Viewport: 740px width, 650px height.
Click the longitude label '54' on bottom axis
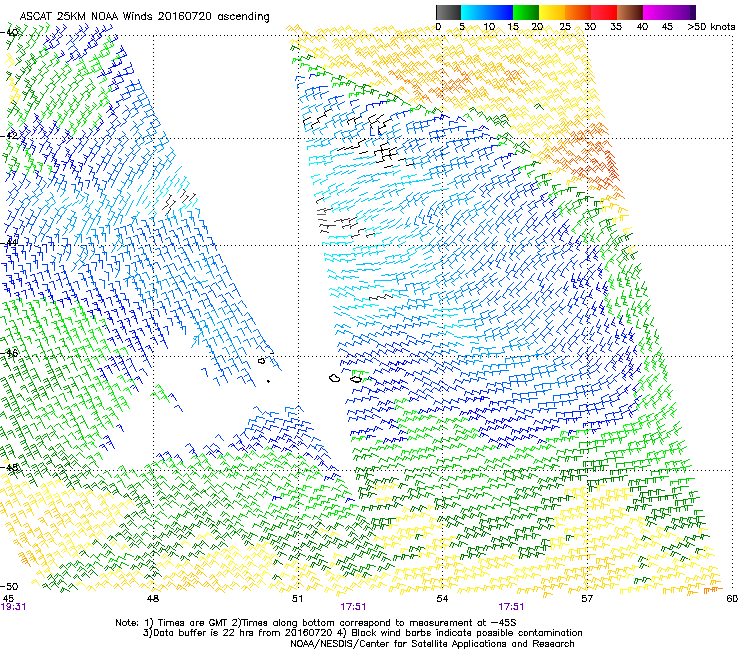(x=442, y=599)
